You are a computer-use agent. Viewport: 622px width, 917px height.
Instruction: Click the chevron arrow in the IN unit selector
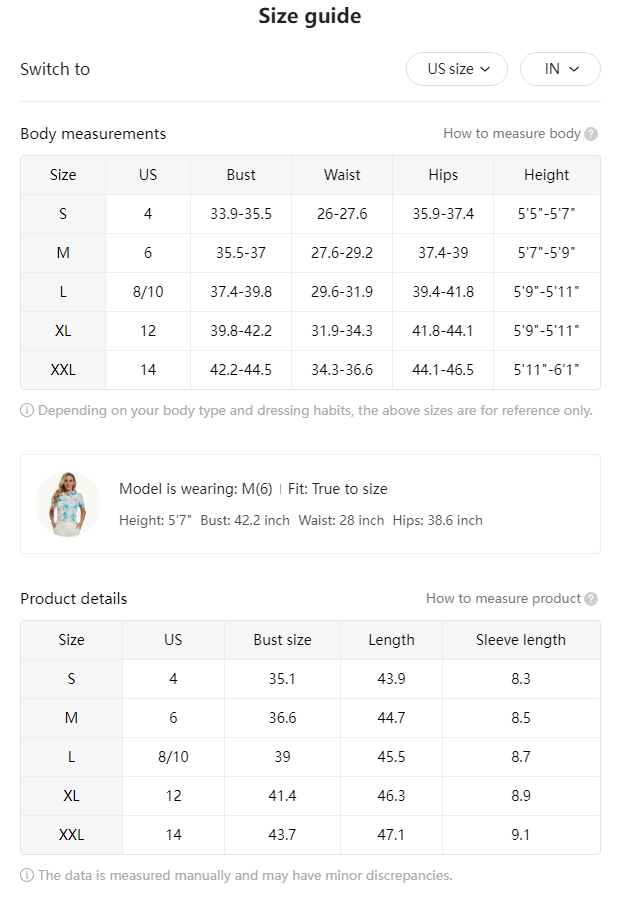[574, 69]
